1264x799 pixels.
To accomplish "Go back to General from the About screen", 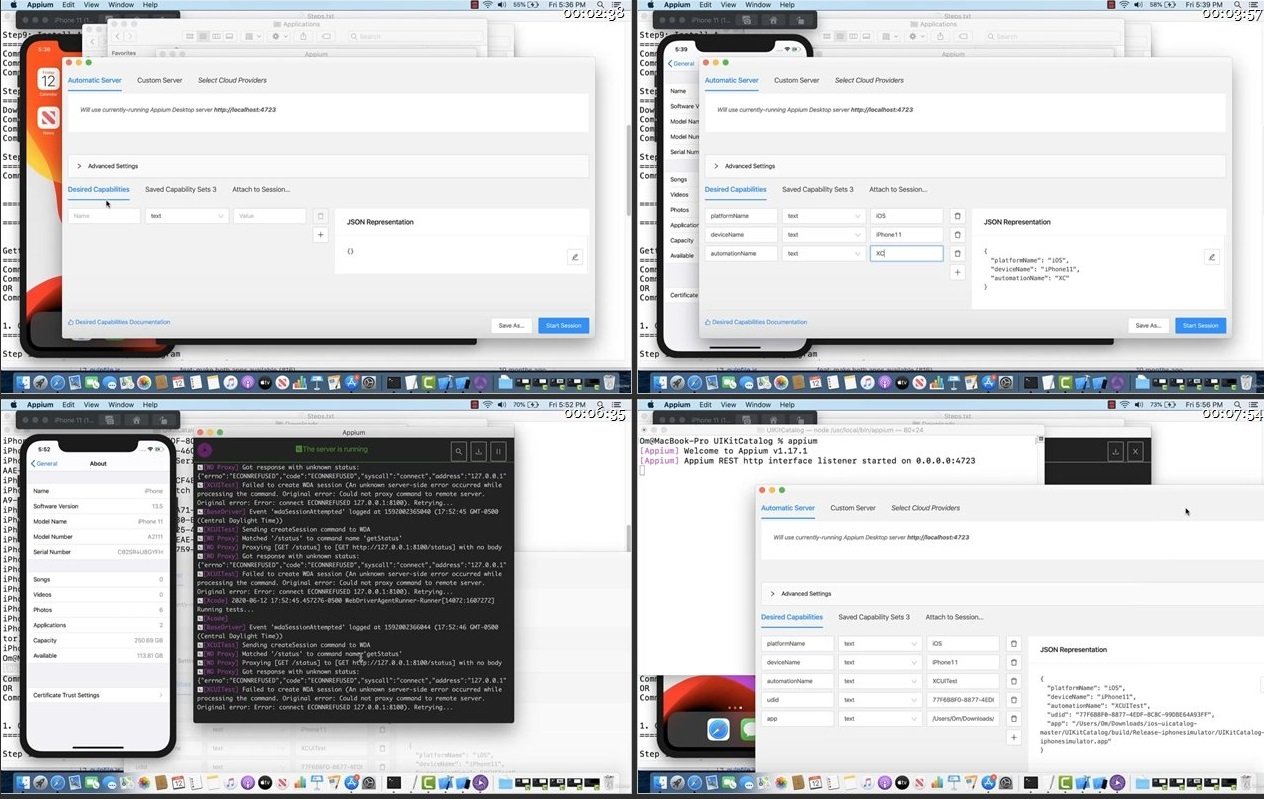I will [x=45, y=463].
